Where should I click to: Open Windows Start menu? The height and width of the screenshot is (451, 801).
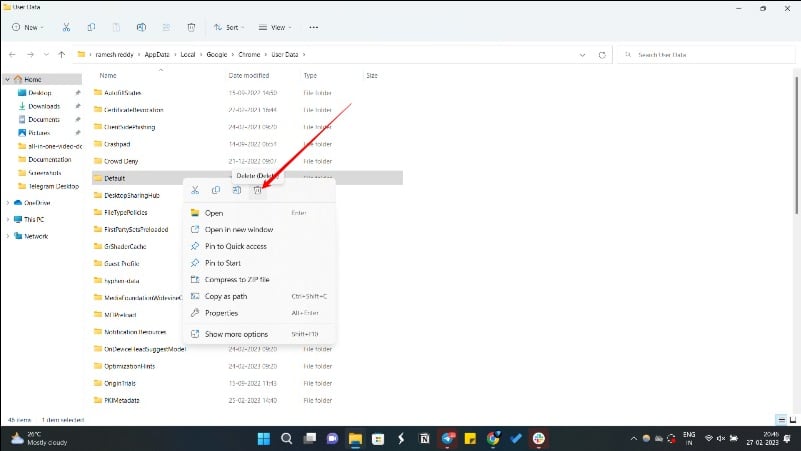click(264, 439)
